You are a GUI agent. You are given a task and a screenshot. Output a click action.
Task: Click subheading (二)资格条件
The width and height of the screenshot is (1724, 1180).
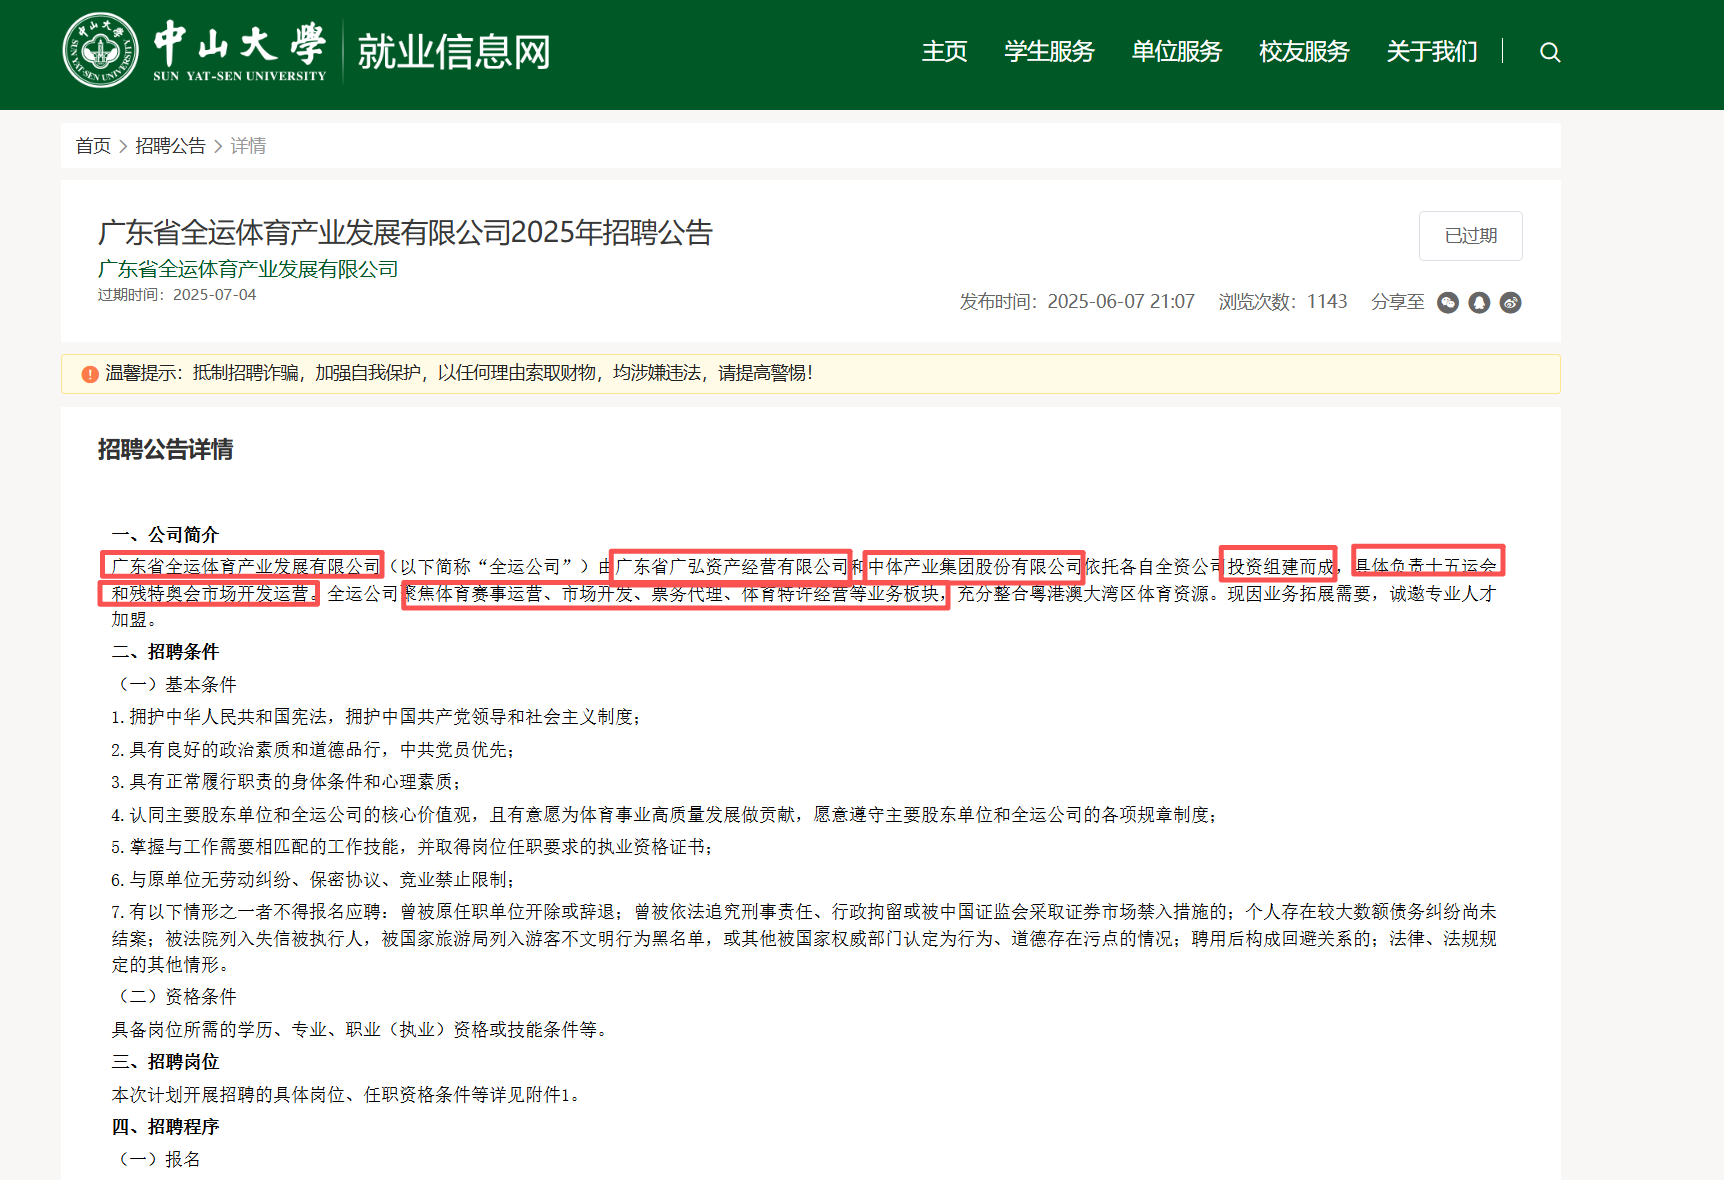(175, 997)
